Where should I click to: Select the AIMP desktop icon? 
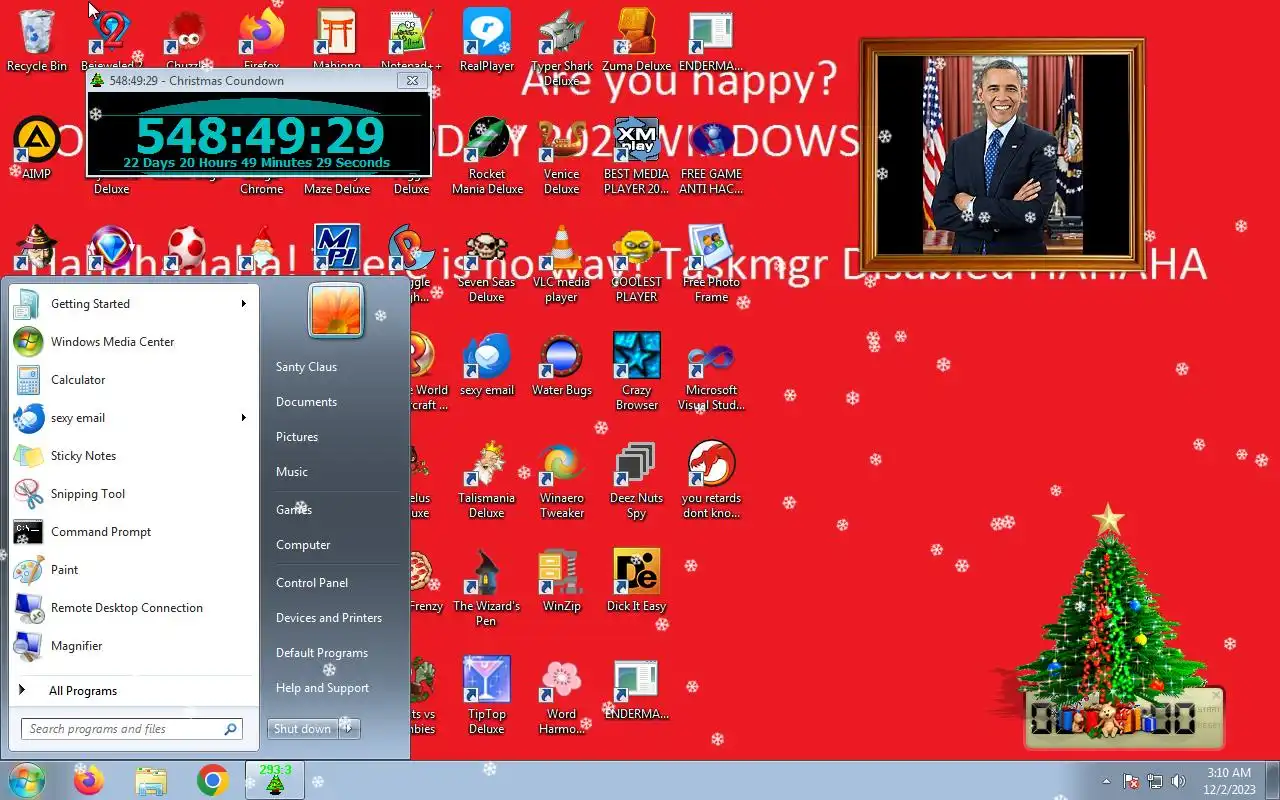pyautogui.click(x=37, y=149)
